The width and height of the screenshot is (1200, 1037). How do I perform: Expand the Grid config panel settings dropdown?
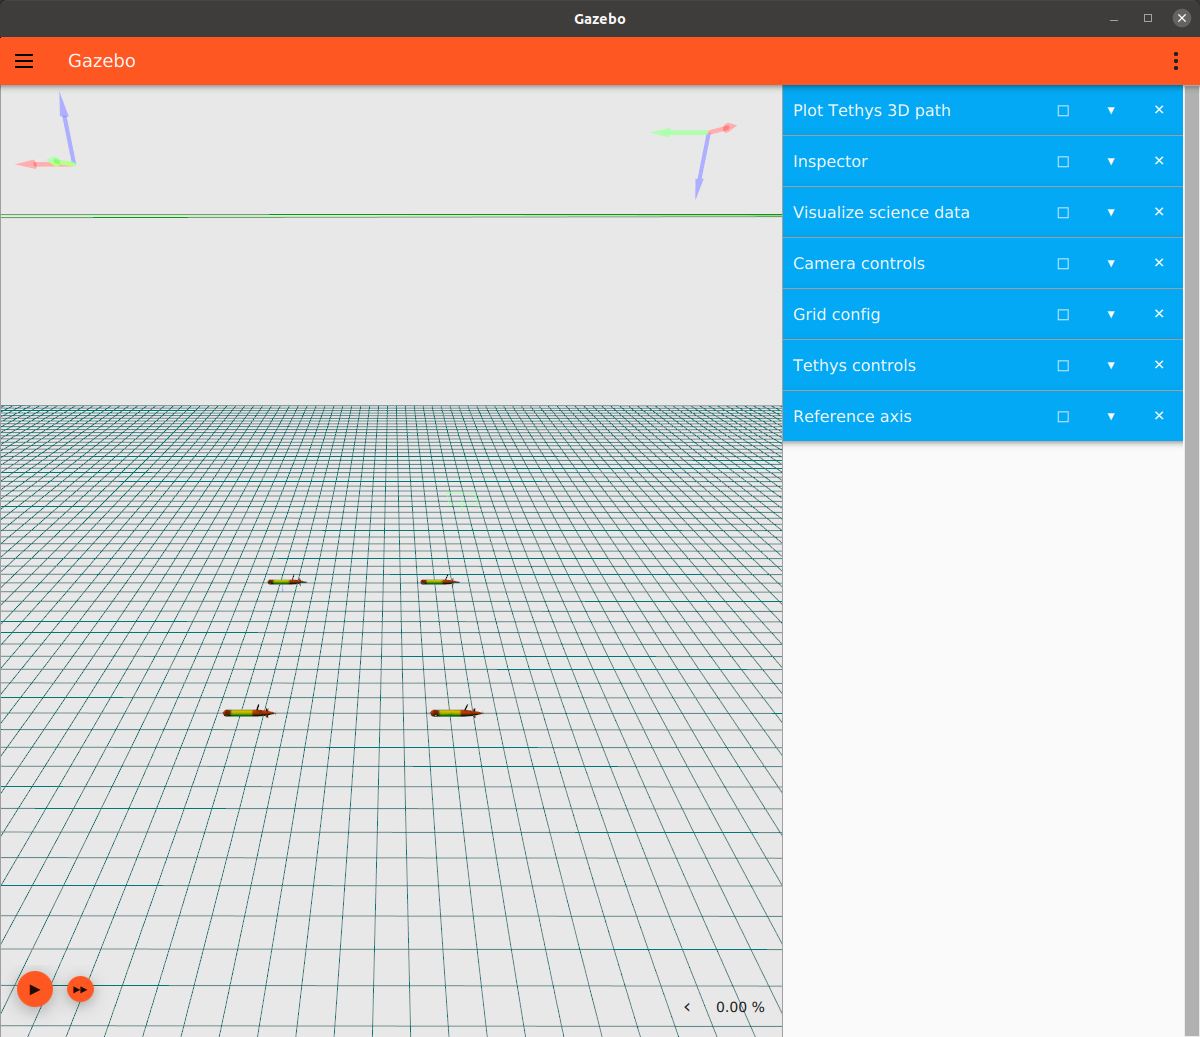tap(1111, 314)
